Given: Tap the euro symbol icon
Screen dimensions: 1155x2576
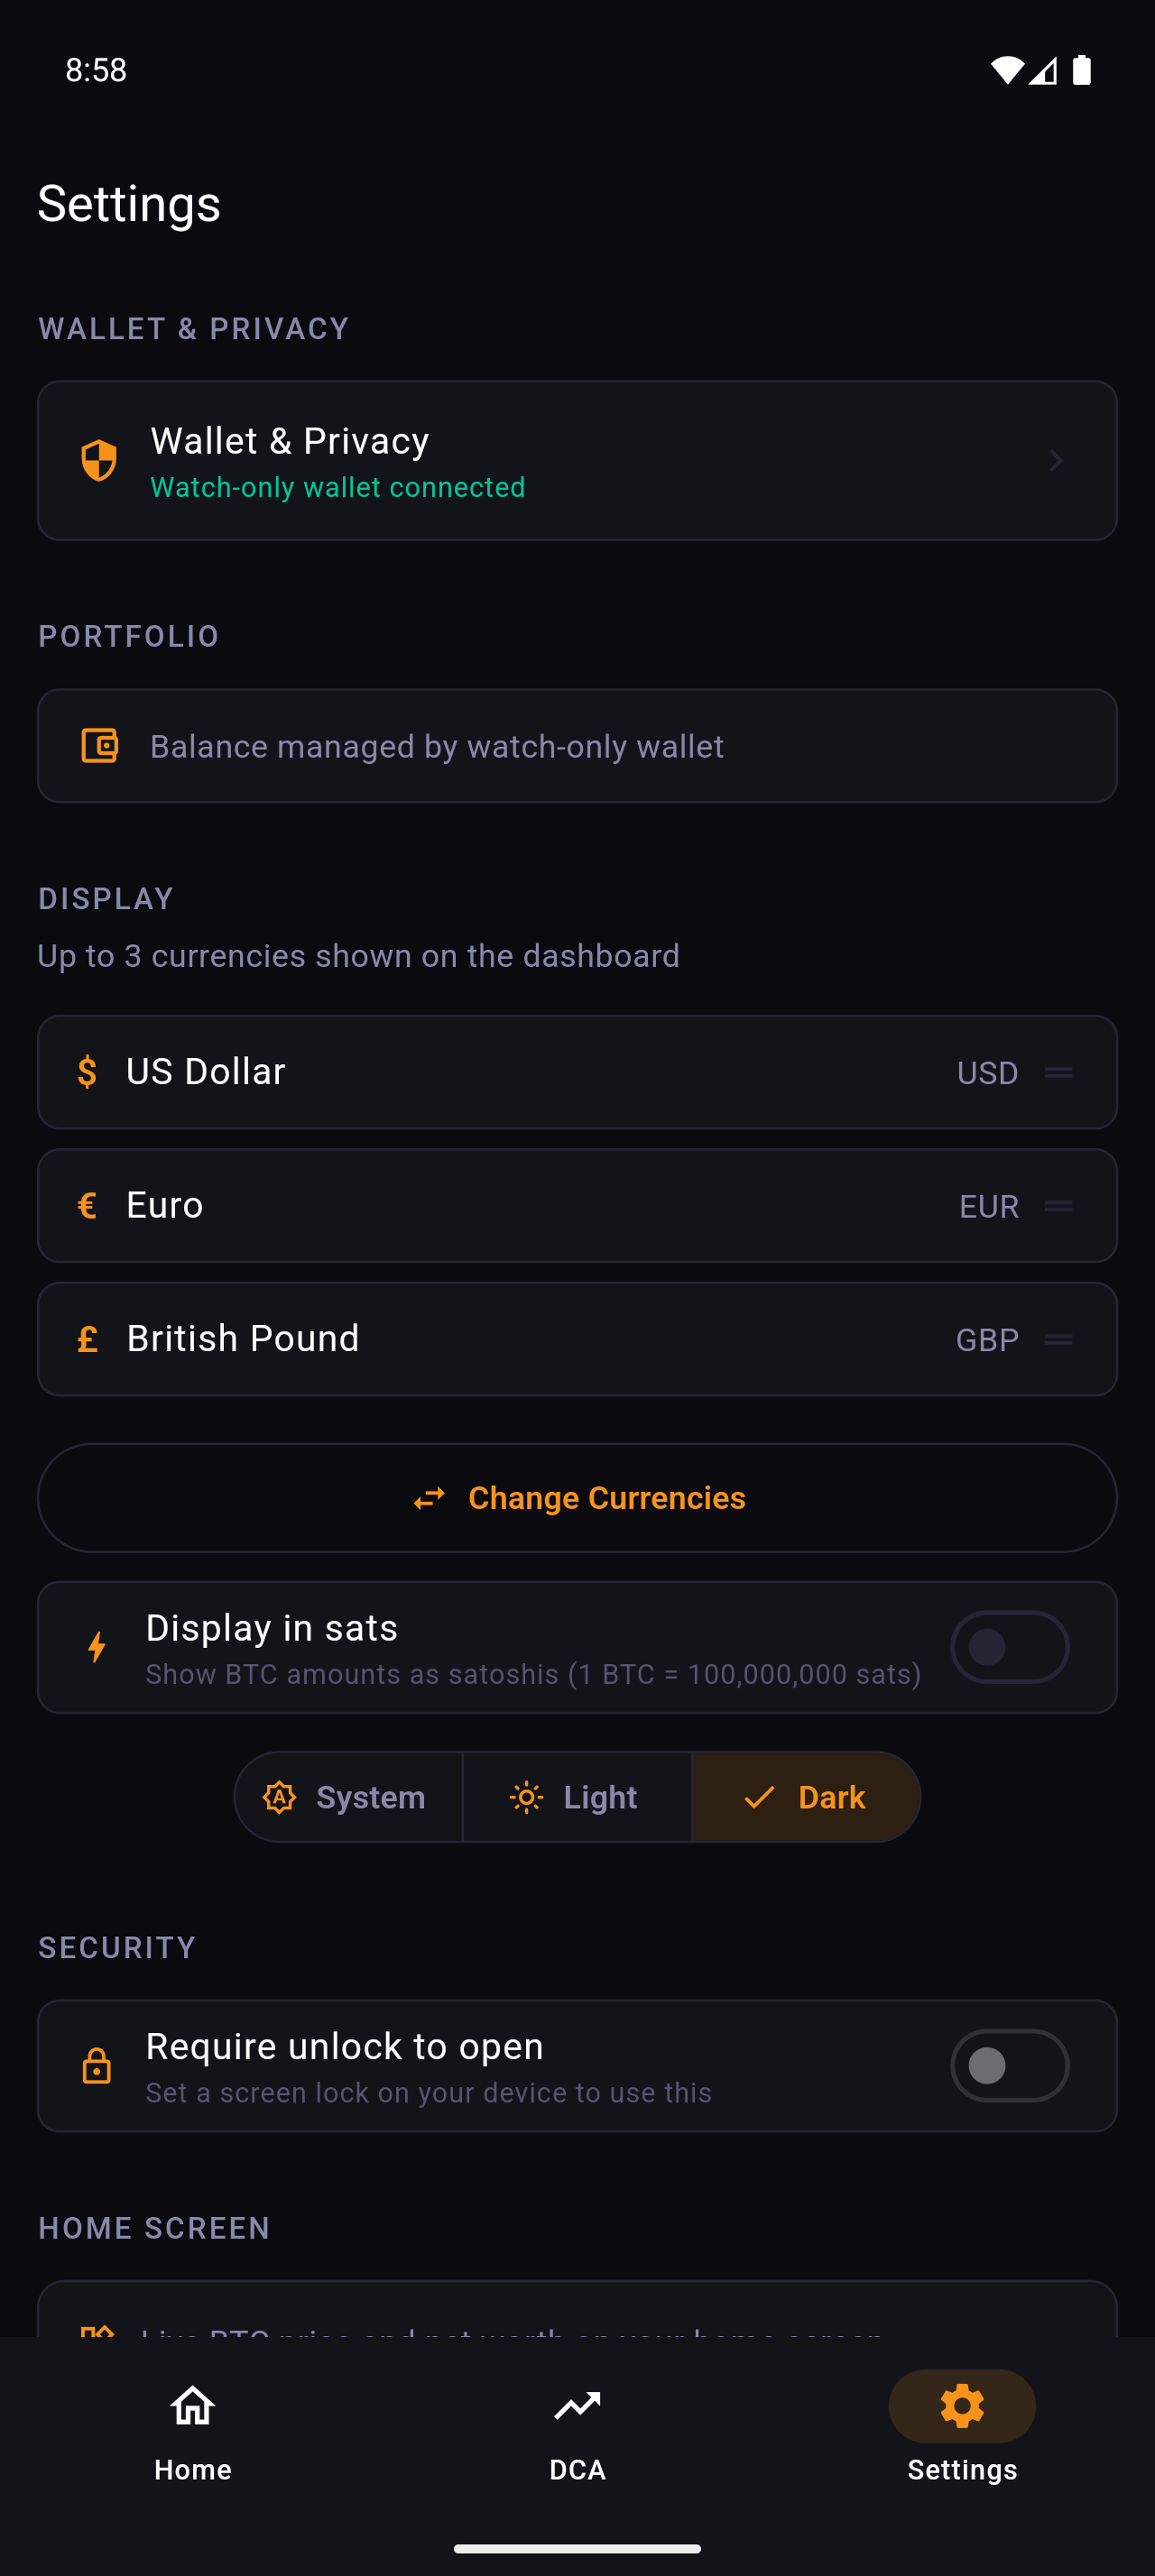Looking at the screenshot, I should click(x=87, y=1206).
